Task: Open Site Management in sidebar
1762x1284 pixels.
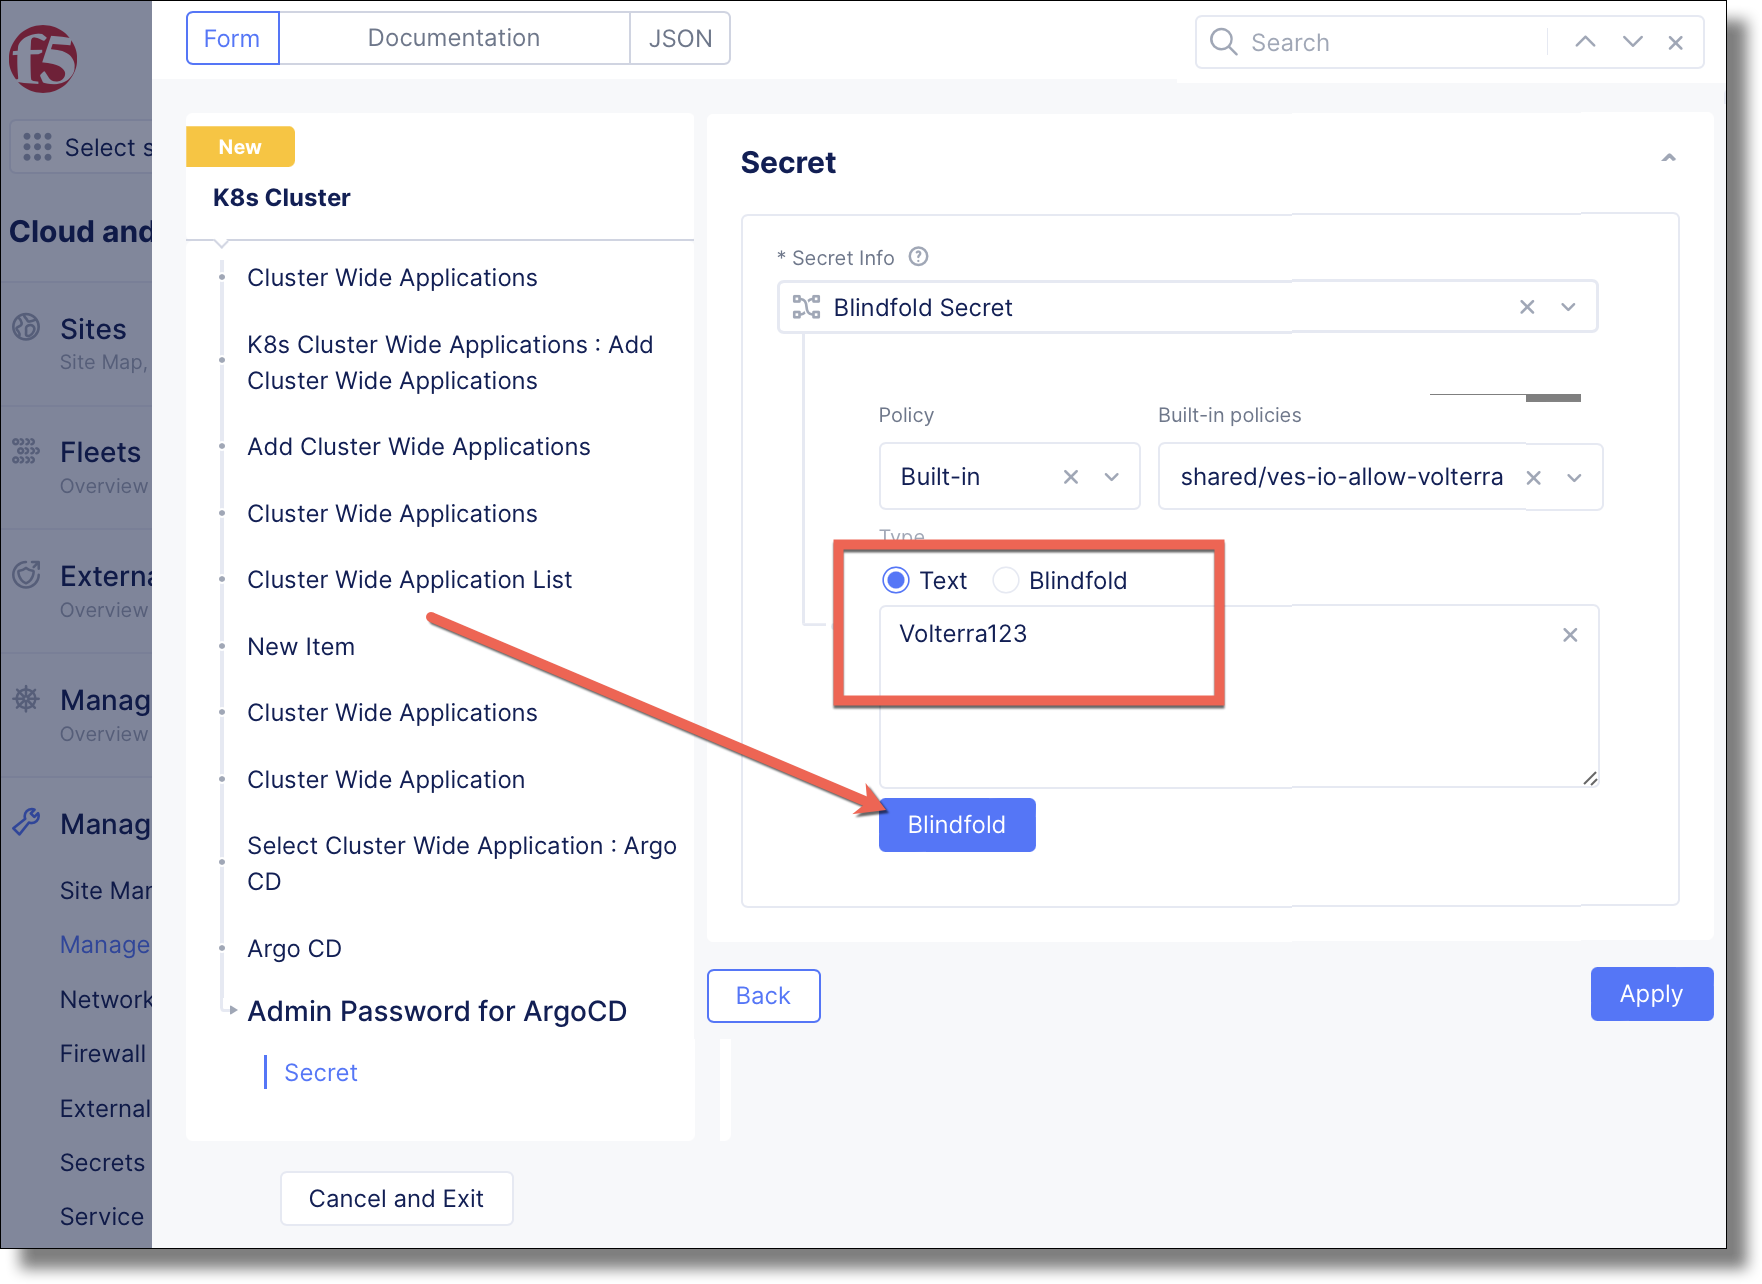Action: tap(105, 890)
